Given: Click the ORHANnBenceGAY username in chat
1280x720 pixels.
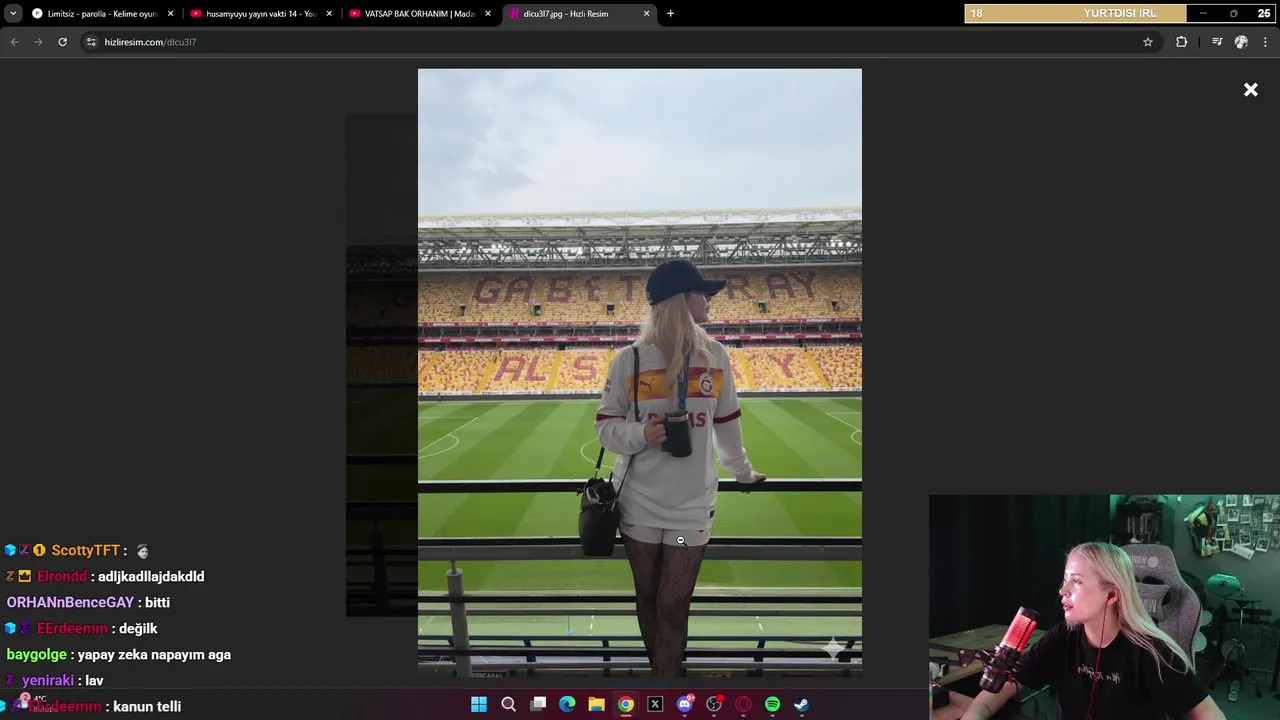Looking at the screenshot, I should point(70,602).
